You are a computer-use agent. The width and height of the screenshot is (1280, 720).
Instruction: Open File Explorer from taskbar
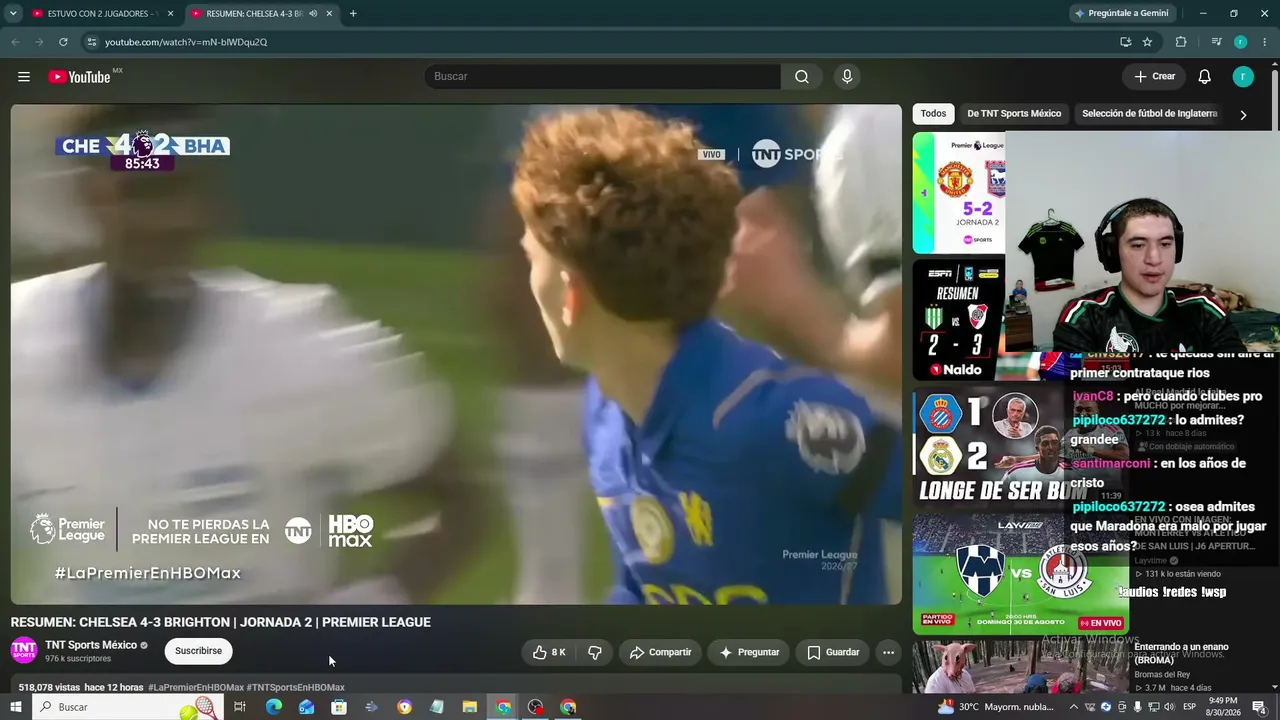point(470,707)
